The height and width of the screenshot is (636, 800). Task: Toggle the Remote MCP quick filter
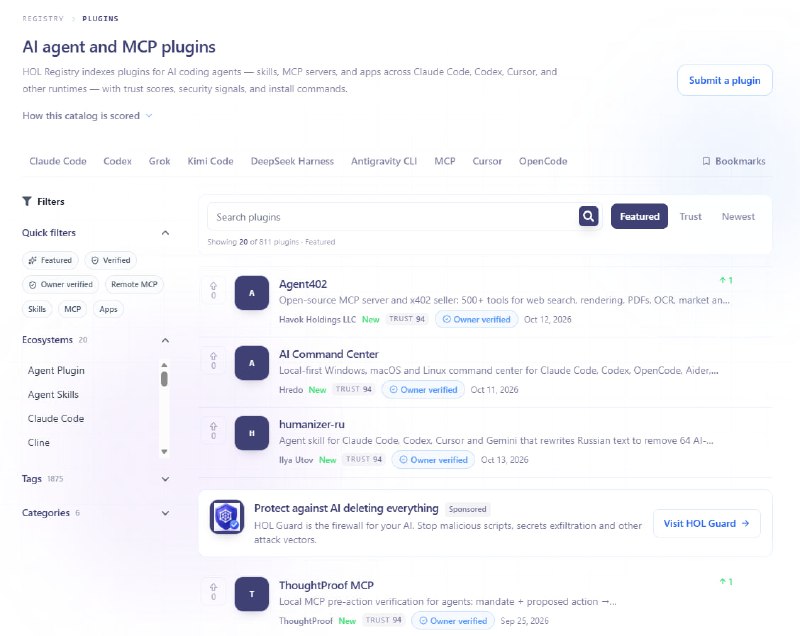(x=134, y=284)
